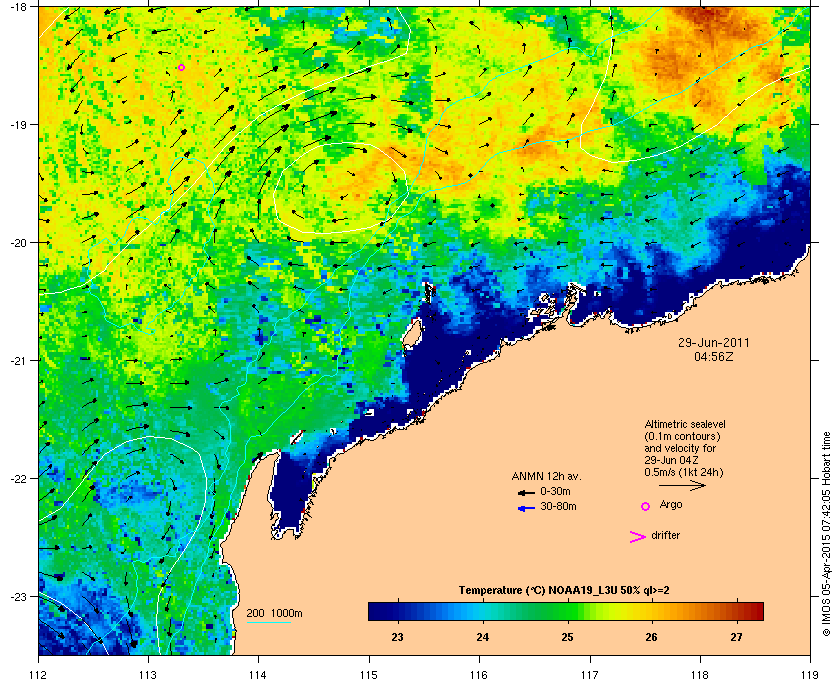The image size is (840, 680).
Task: Click the latitude axis label -23
Action: click(x=18, y=596)
